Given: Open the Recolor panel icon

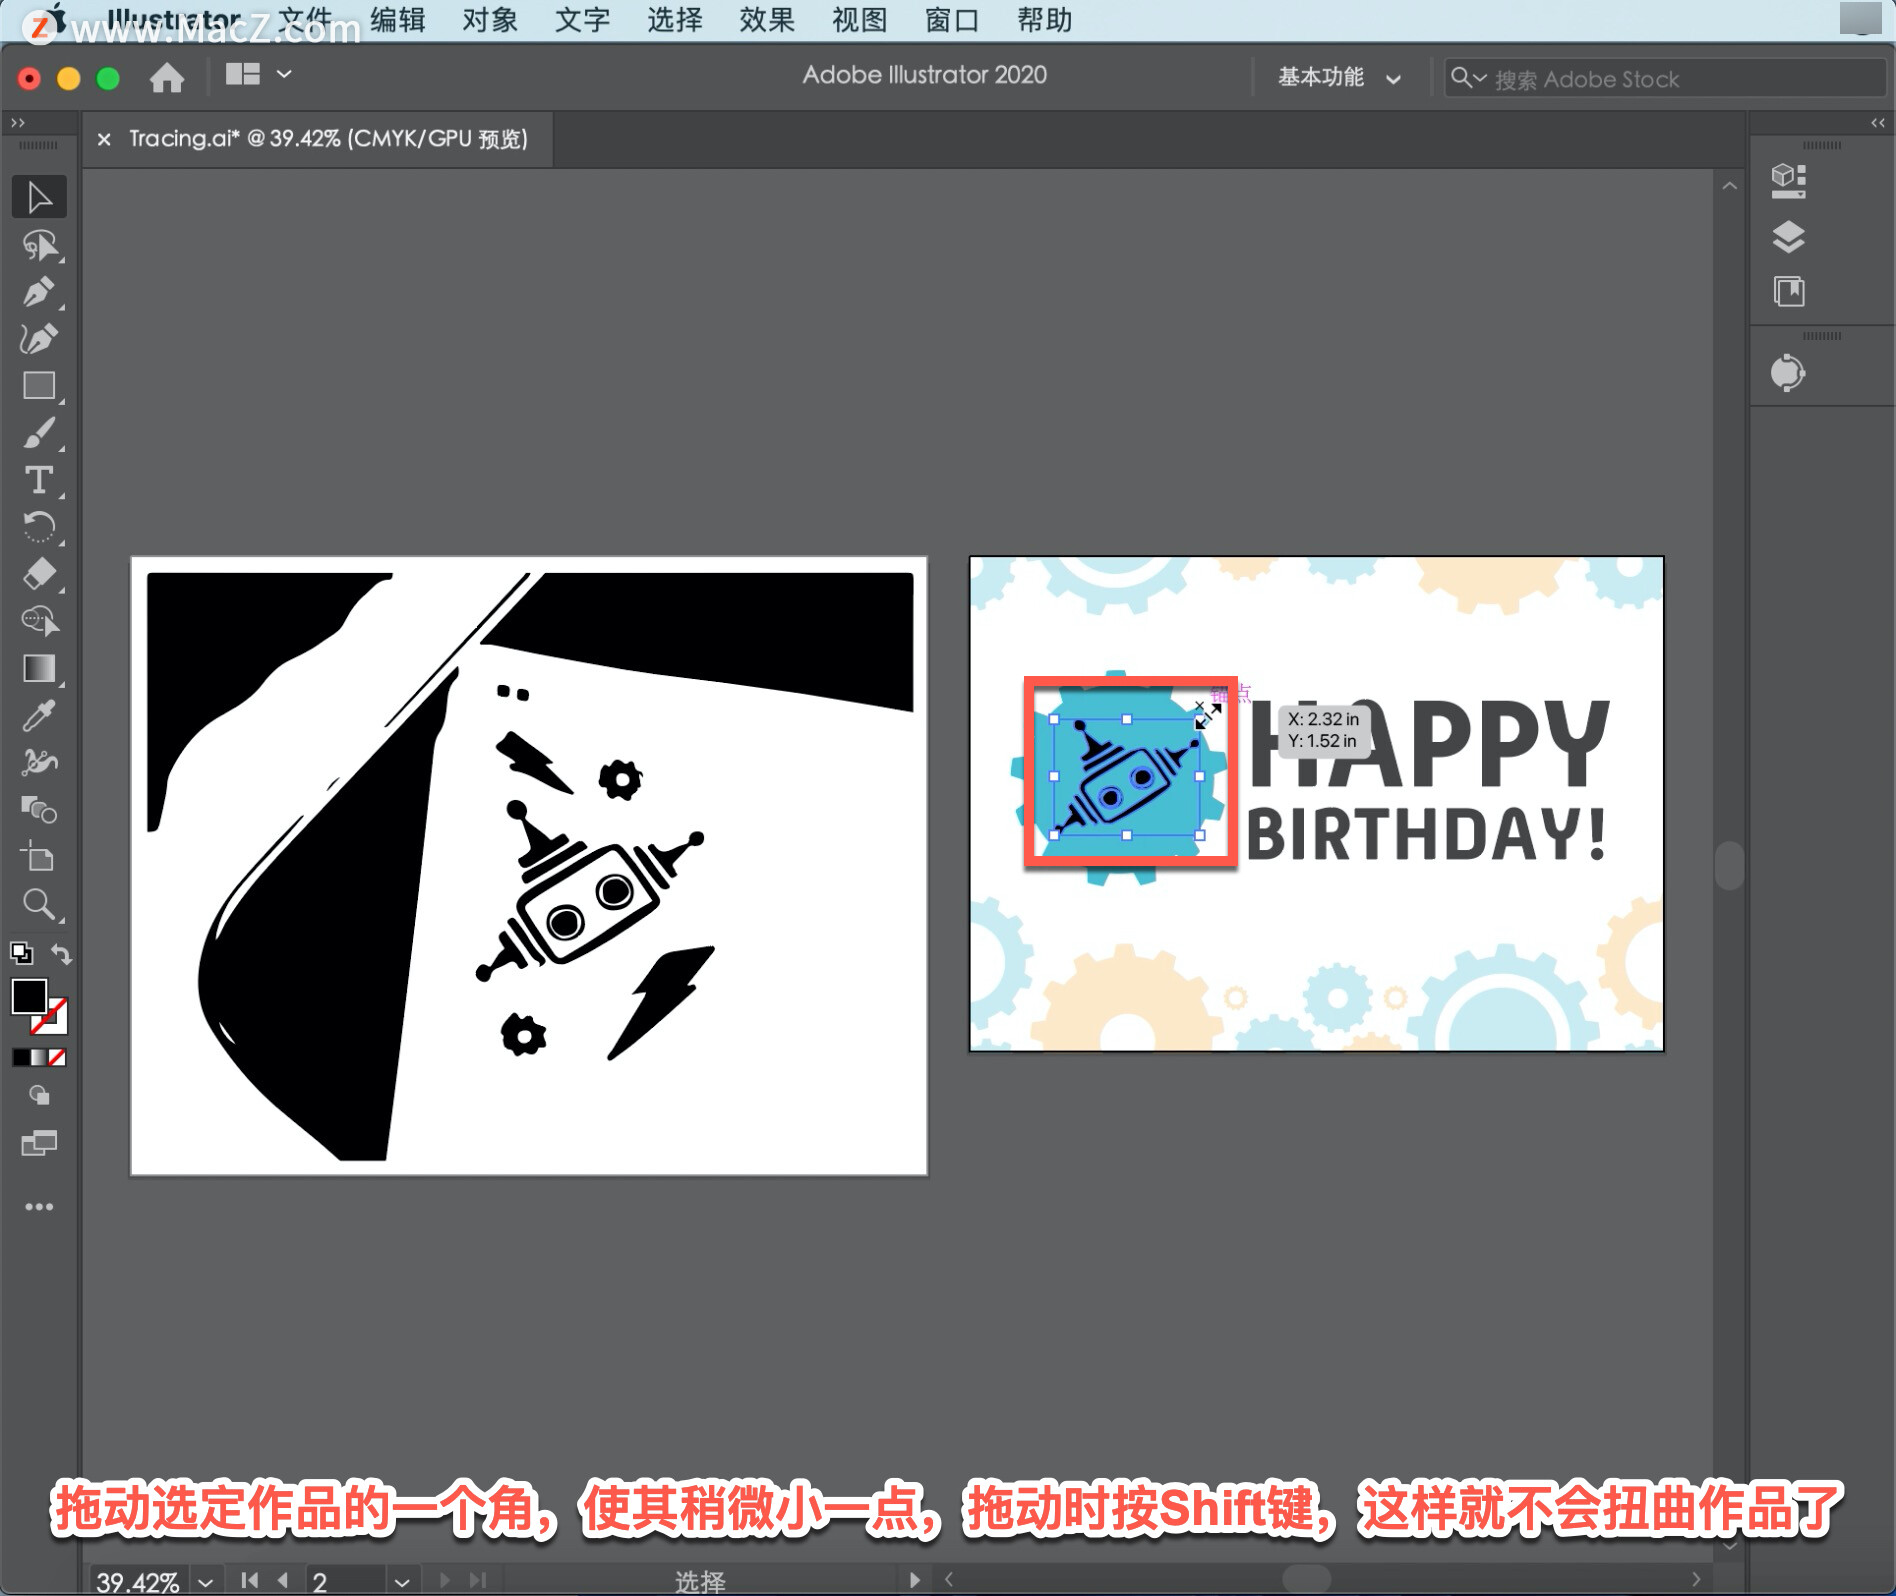Looking at the screenshot, I should point(1789,373).
